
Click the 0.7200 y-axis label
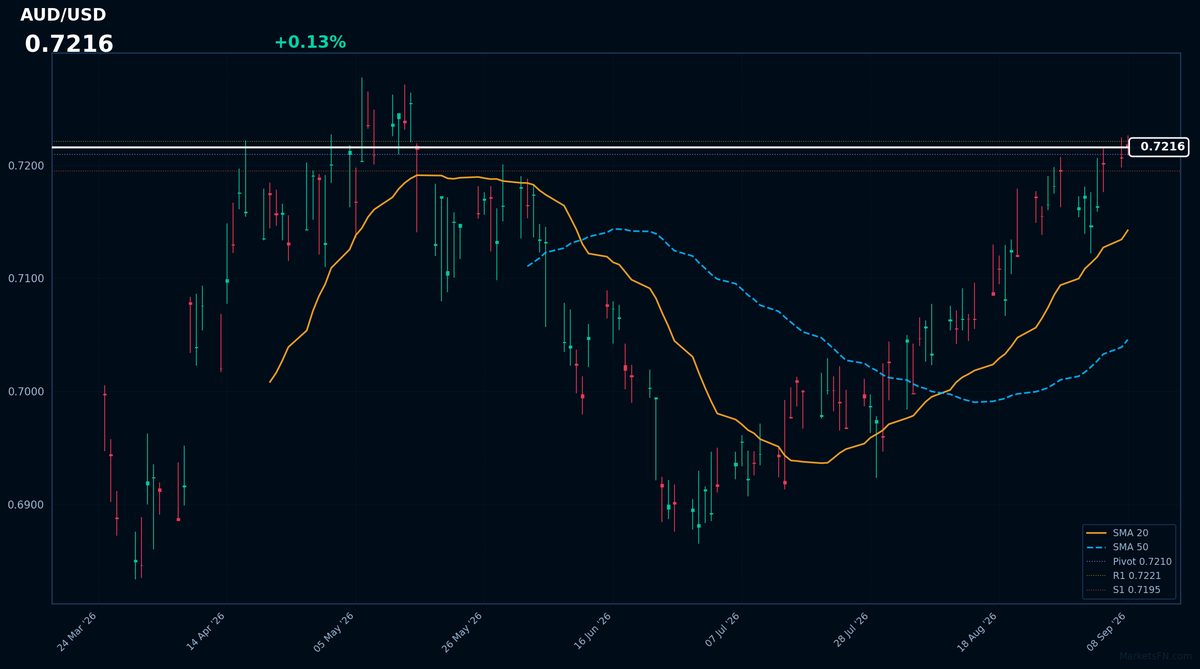click(x=28, y=165)
